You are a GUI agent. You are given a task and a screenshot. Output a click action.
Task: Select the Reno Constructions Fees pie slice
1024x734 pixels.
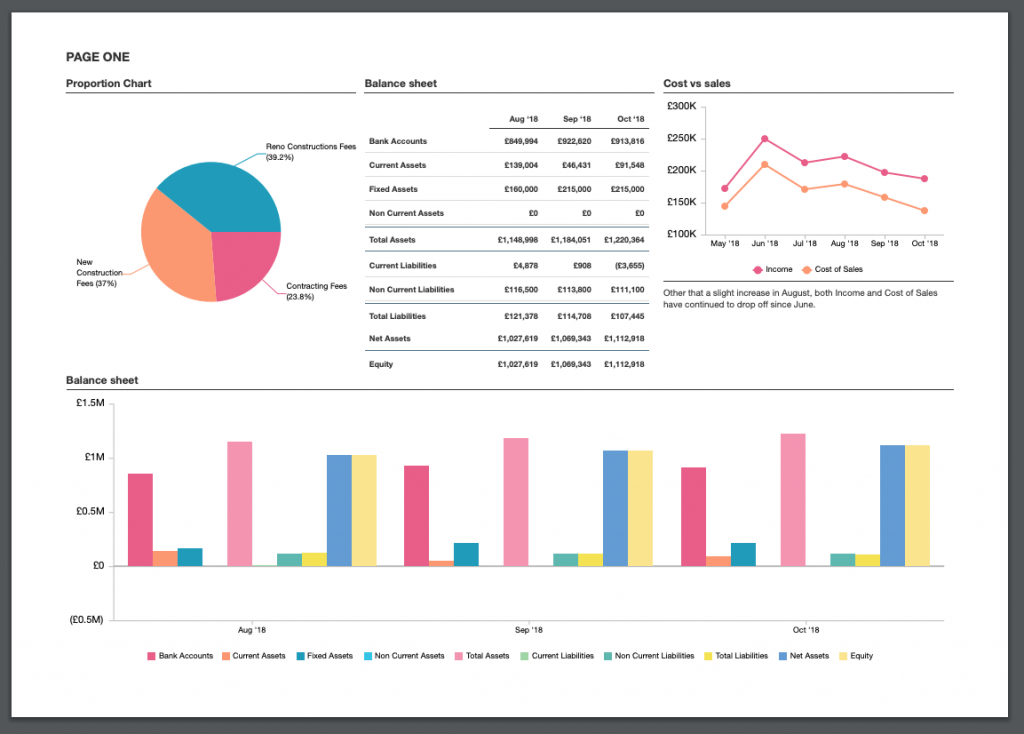pyautogui.click(x=225, y=190)
